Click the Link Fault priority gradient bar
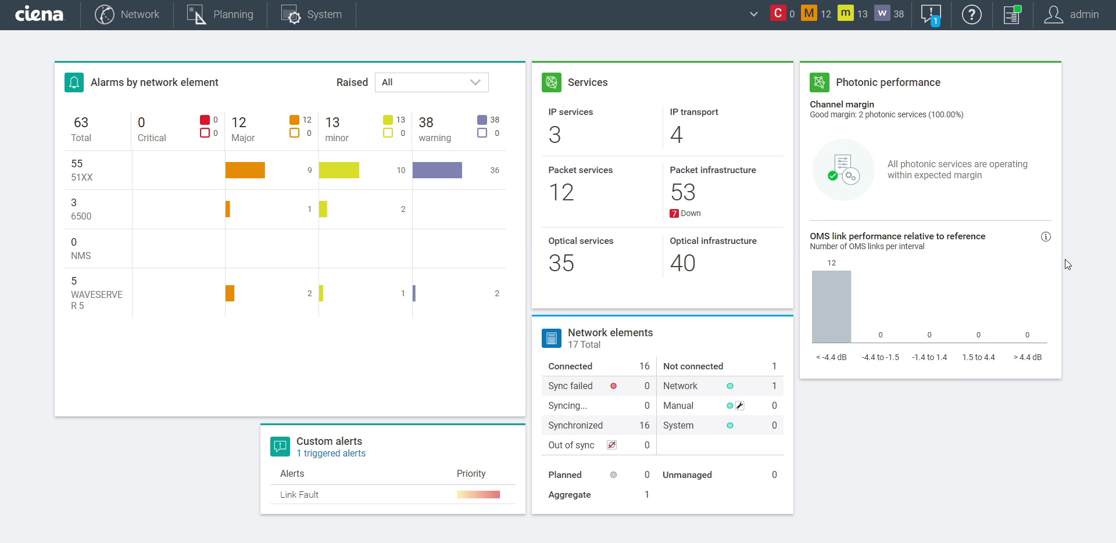This screenshot has width=1116, height=543. tap(478, 495)
